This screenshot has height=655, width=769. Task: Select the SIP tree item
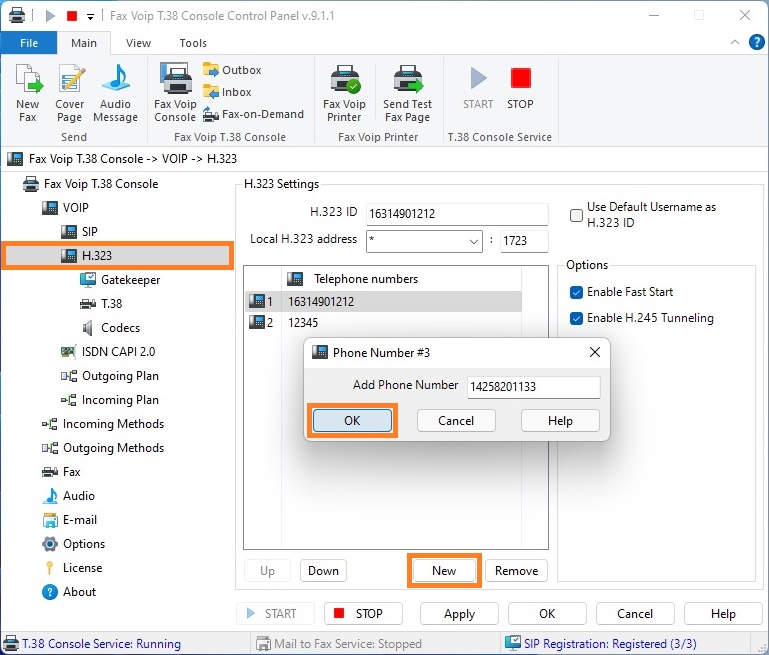[79, 231]
